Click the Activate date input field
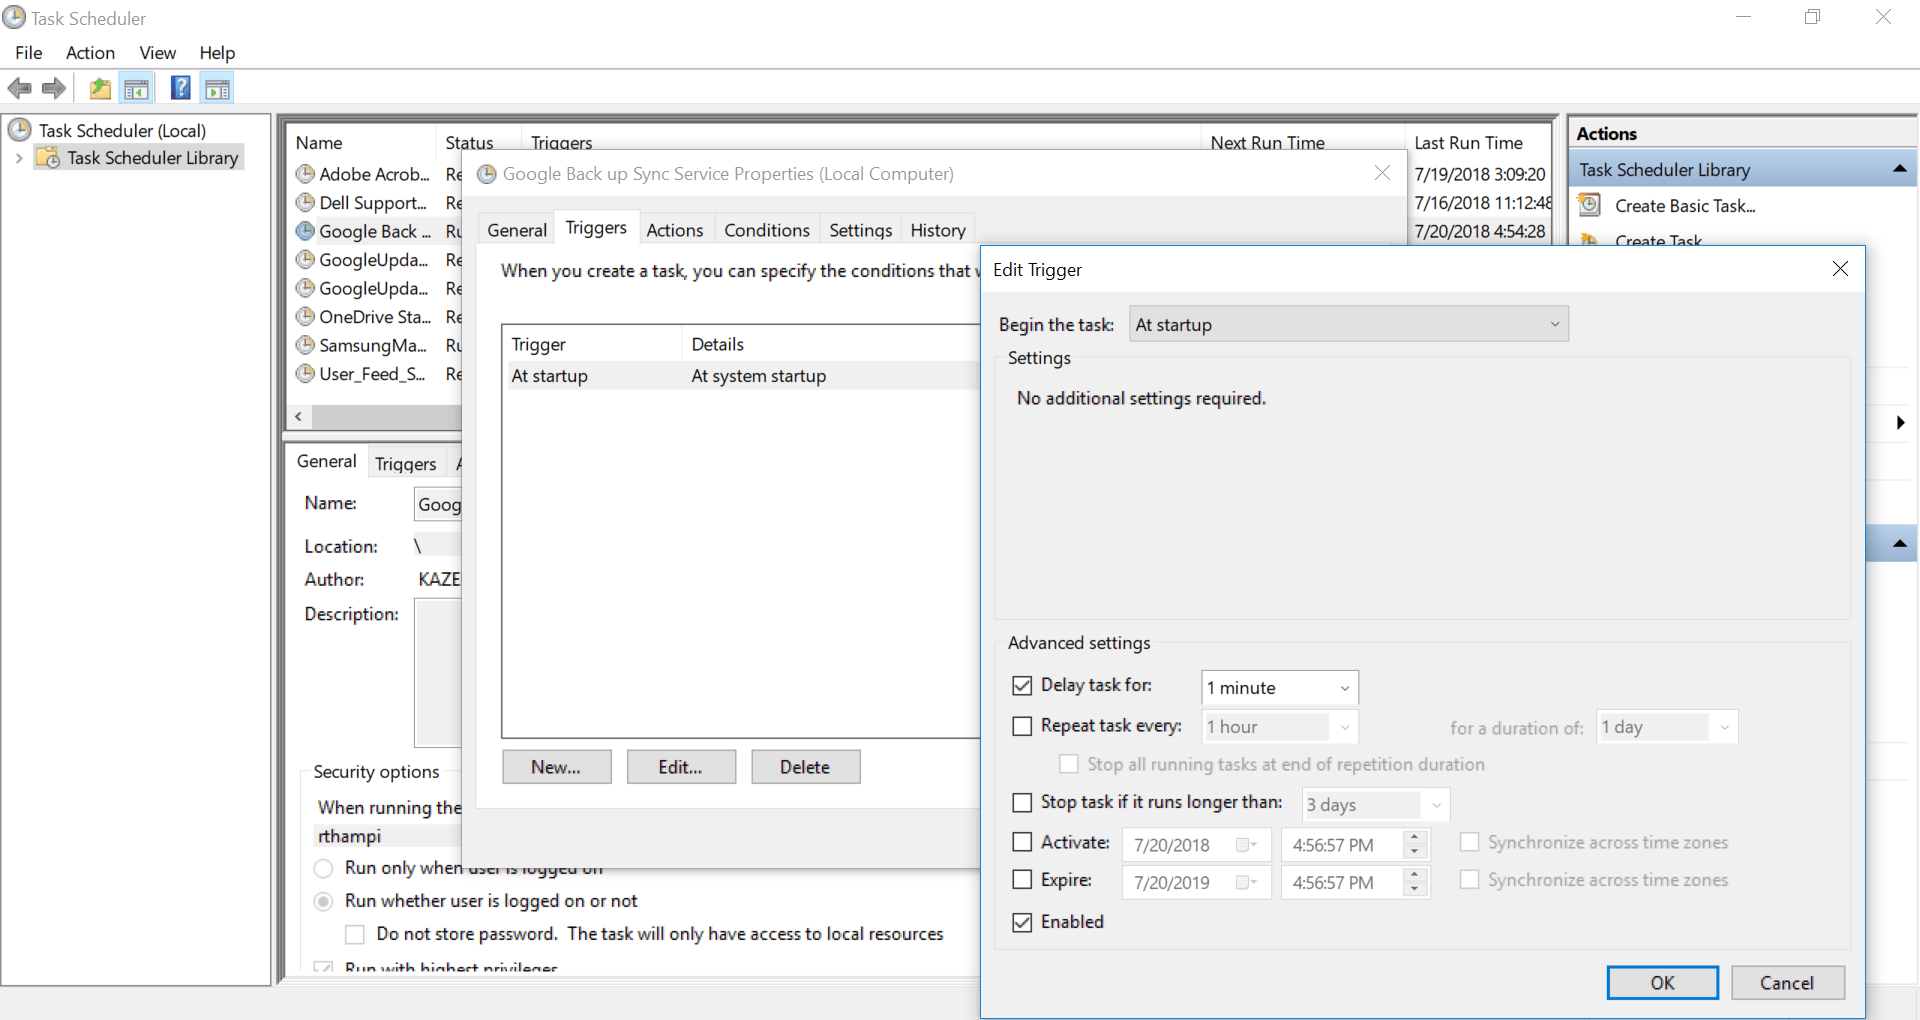This screenshot has height=1020, width=1920. 1196,845
